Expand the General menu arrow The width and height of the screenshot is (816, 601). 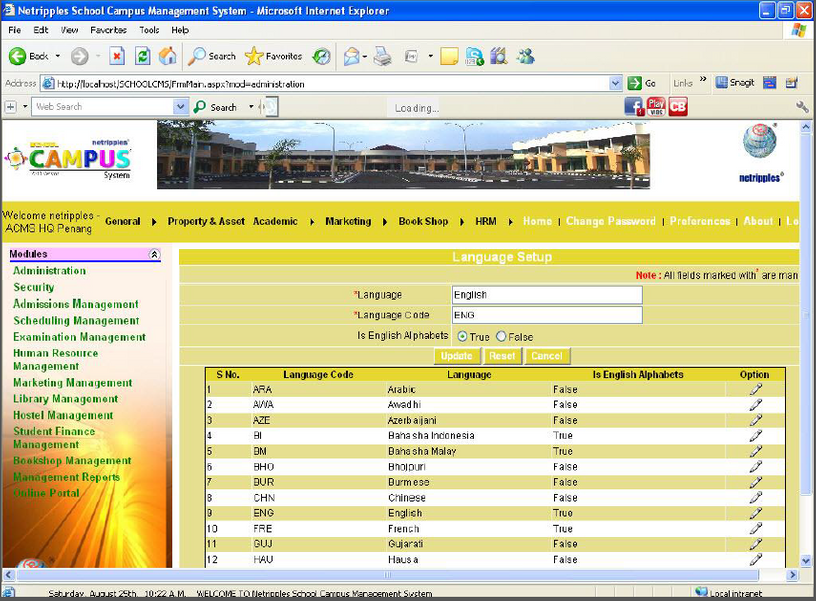point(154,222)
